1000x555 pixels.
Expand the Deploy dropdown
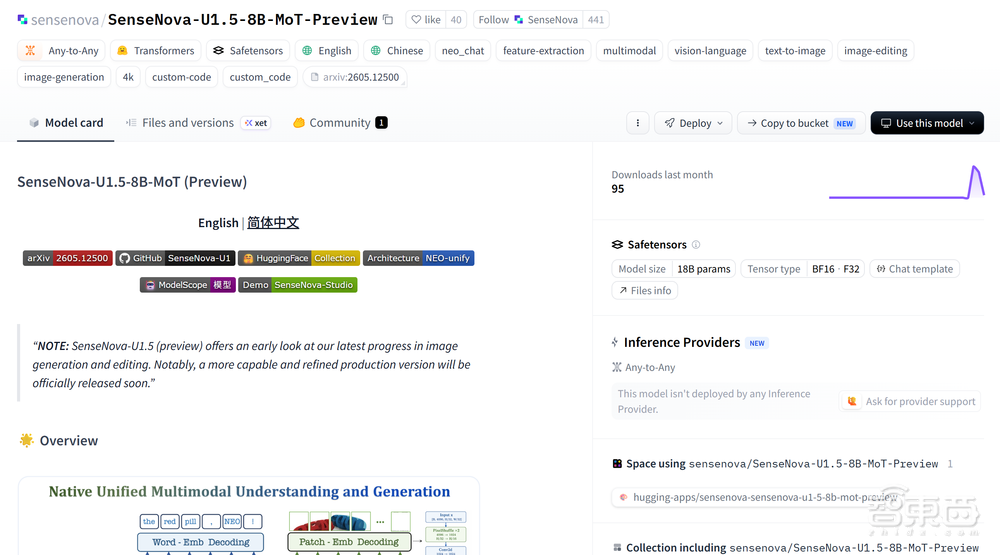tap(693, 123)
